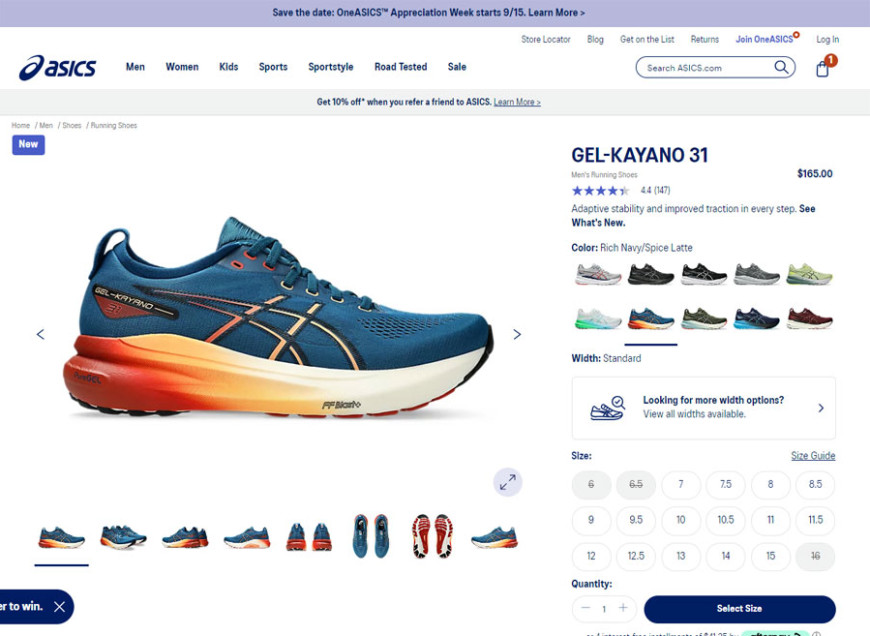Open the Kids menu
The image size is (870, 636).
[229, 67]
